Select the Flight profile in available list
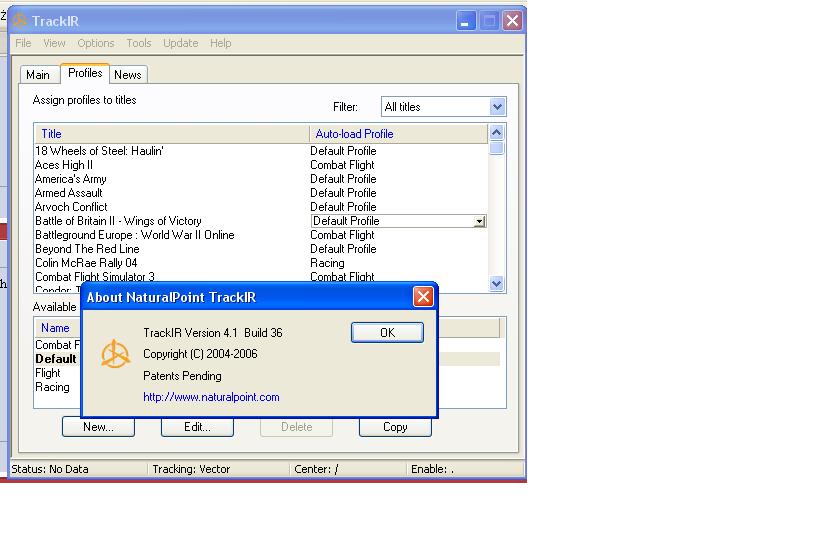This screenshot has height=545, width=814. pyautogui.click(x=48, y=373)
